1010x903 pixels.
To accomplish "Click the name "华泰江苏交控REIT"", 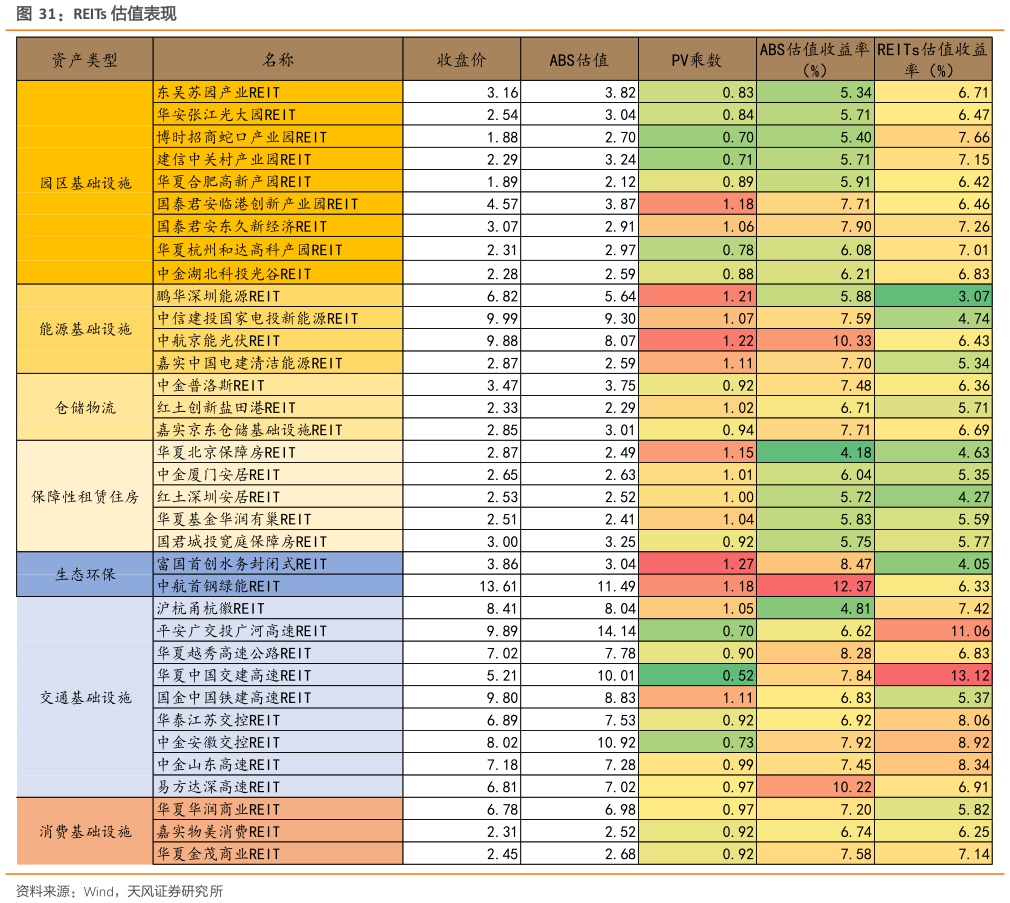I will pyautogui.click(x=219, y=720).
